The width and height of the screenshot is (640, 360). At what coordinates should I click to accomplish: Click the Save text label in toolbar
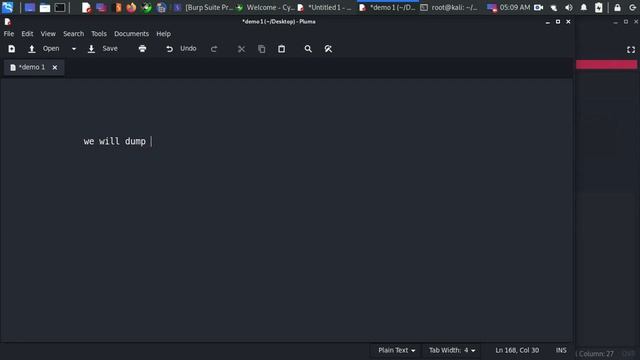pos(110,49)
